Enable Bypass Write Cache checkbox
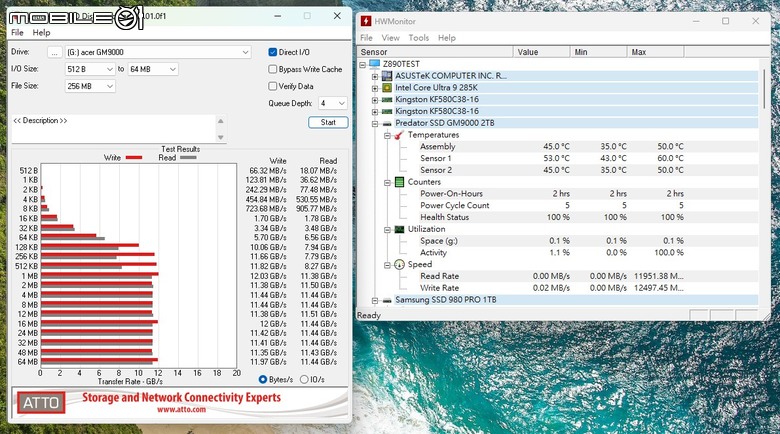The height and width of the screenshot is (434, 780). tap(273, 69)
